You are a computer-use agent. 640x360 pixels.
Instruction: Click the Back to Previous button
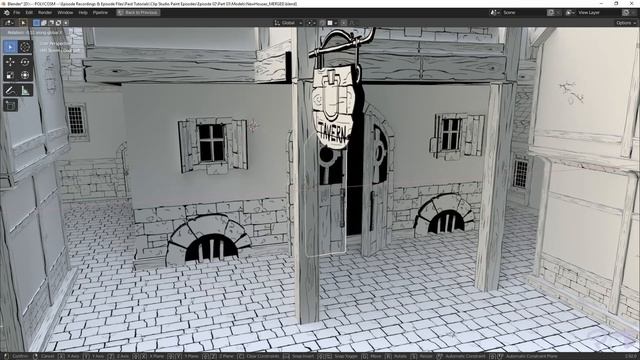coord(138,13)
